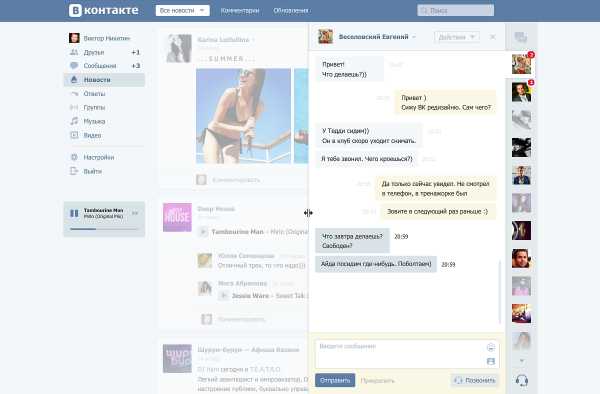Image resolution: width=600 pixels, height=394 pixels.
Task: Click the Музыка note icon in the sidebar
Action: pyautogui.click(x=74, y=121)
